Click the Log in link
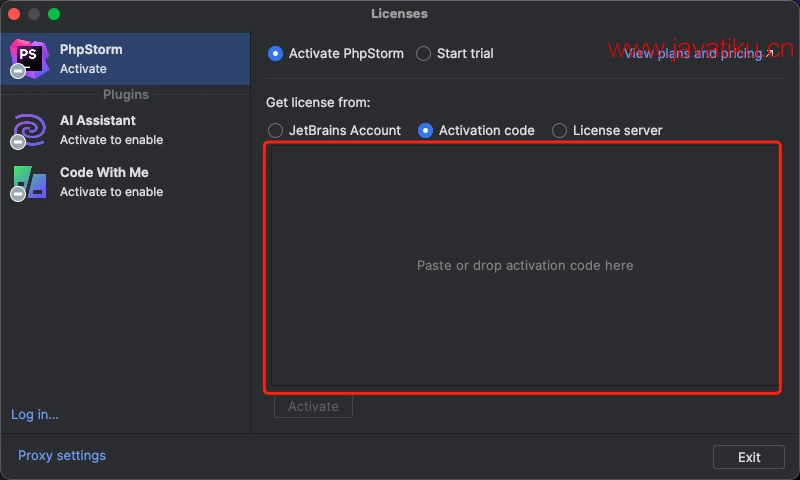800x480 pixels. tap(35, 414)
